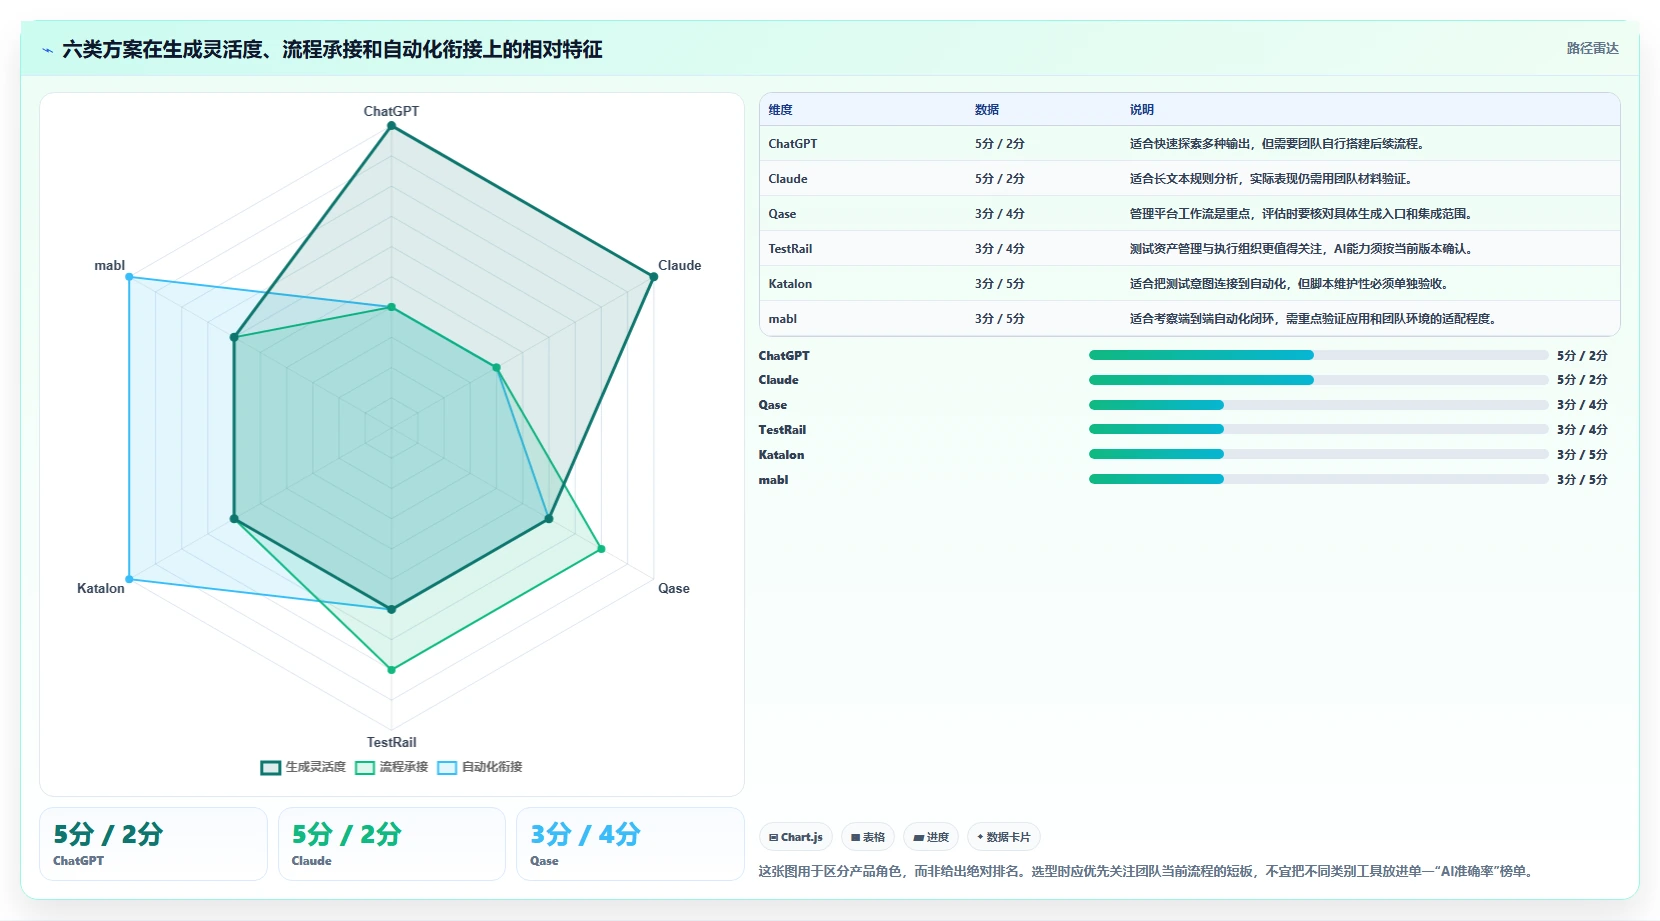Screen dimensions: 1660x921
Task: Click the 路径雷达 label in header
Action: click(x=1592, y=48)
